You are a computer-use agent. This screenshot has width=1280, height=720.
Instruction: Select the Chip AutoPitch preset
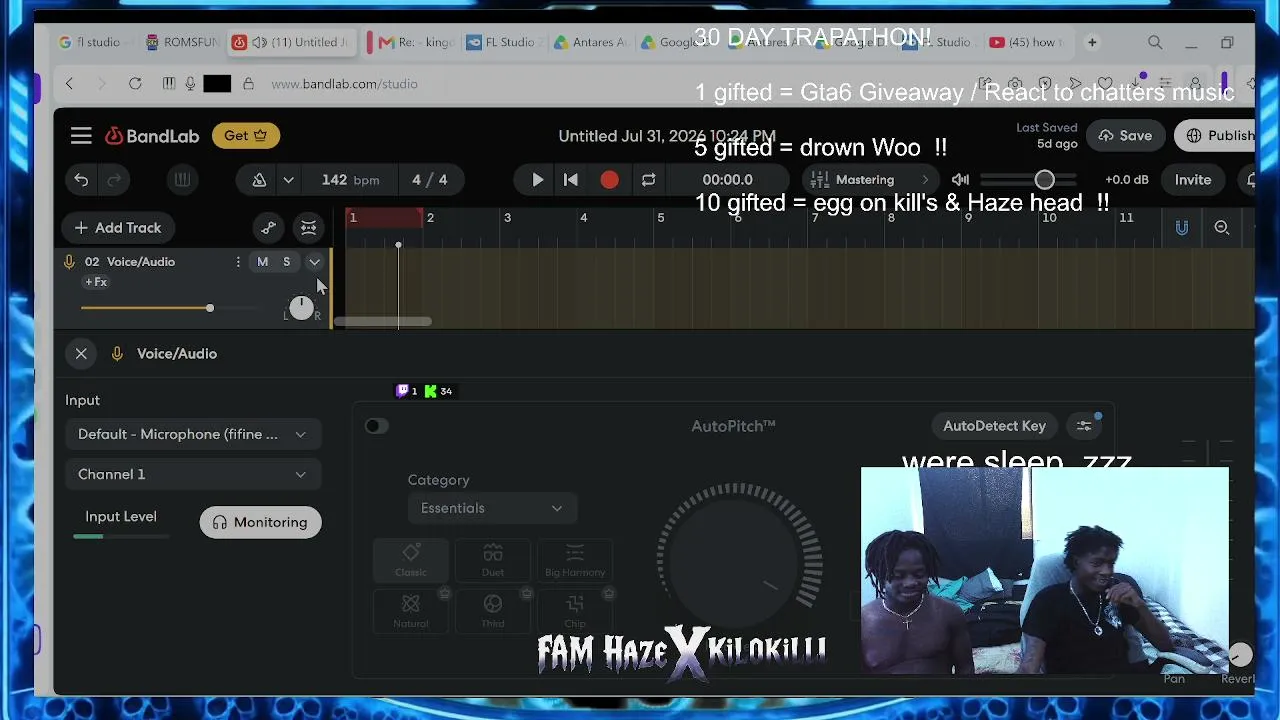pyautogui.click(x=575, y=611)
